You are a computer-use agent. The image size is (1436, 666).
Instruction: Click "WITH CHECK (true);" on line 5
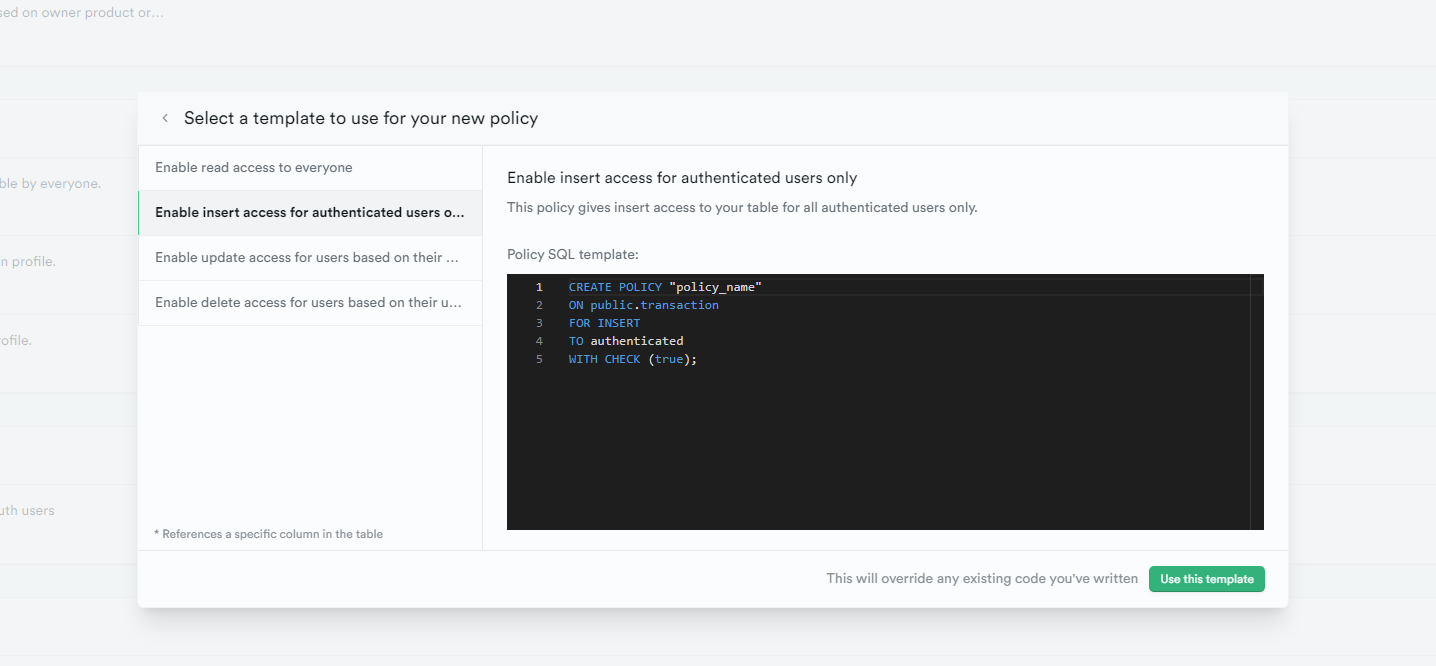click(x=632, y=359)
